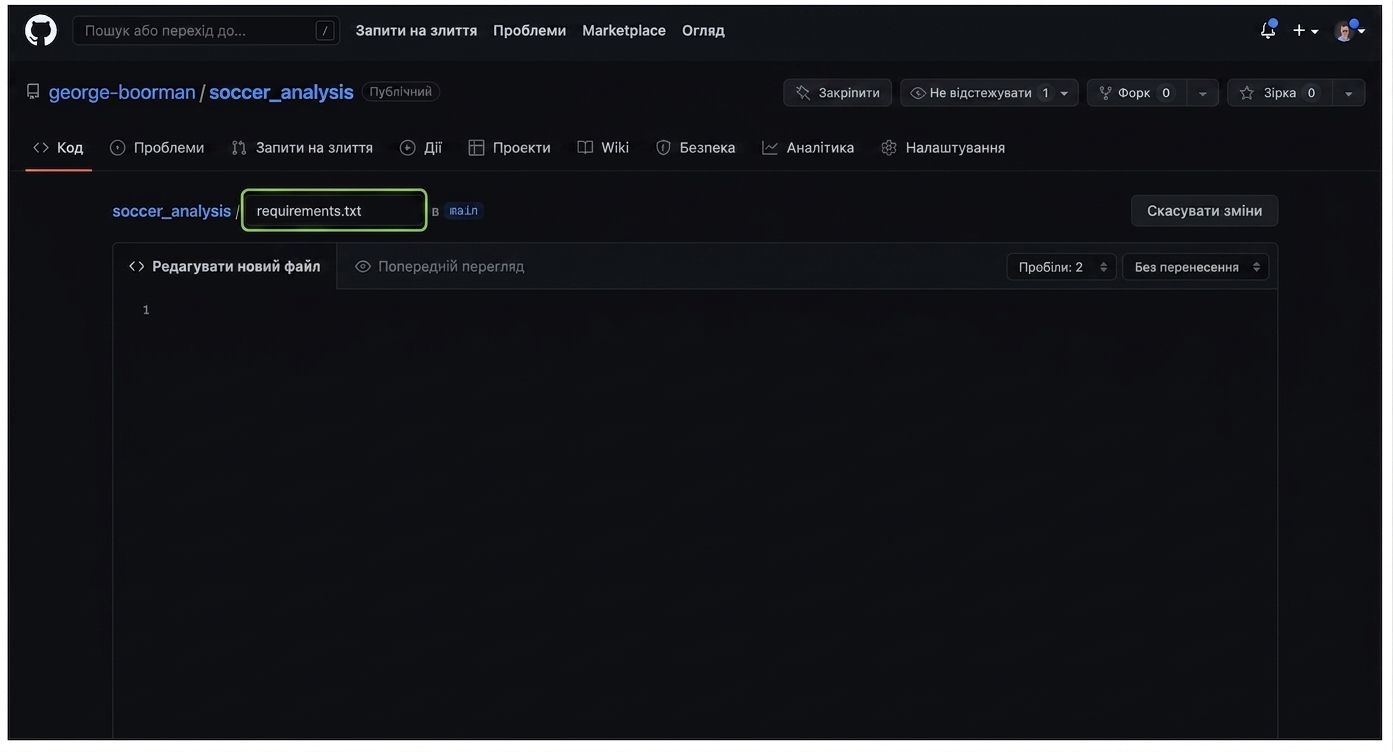Screen dimensions: 1393x752
Task: Switch to the Код tab
Action: tap(58, 148)
